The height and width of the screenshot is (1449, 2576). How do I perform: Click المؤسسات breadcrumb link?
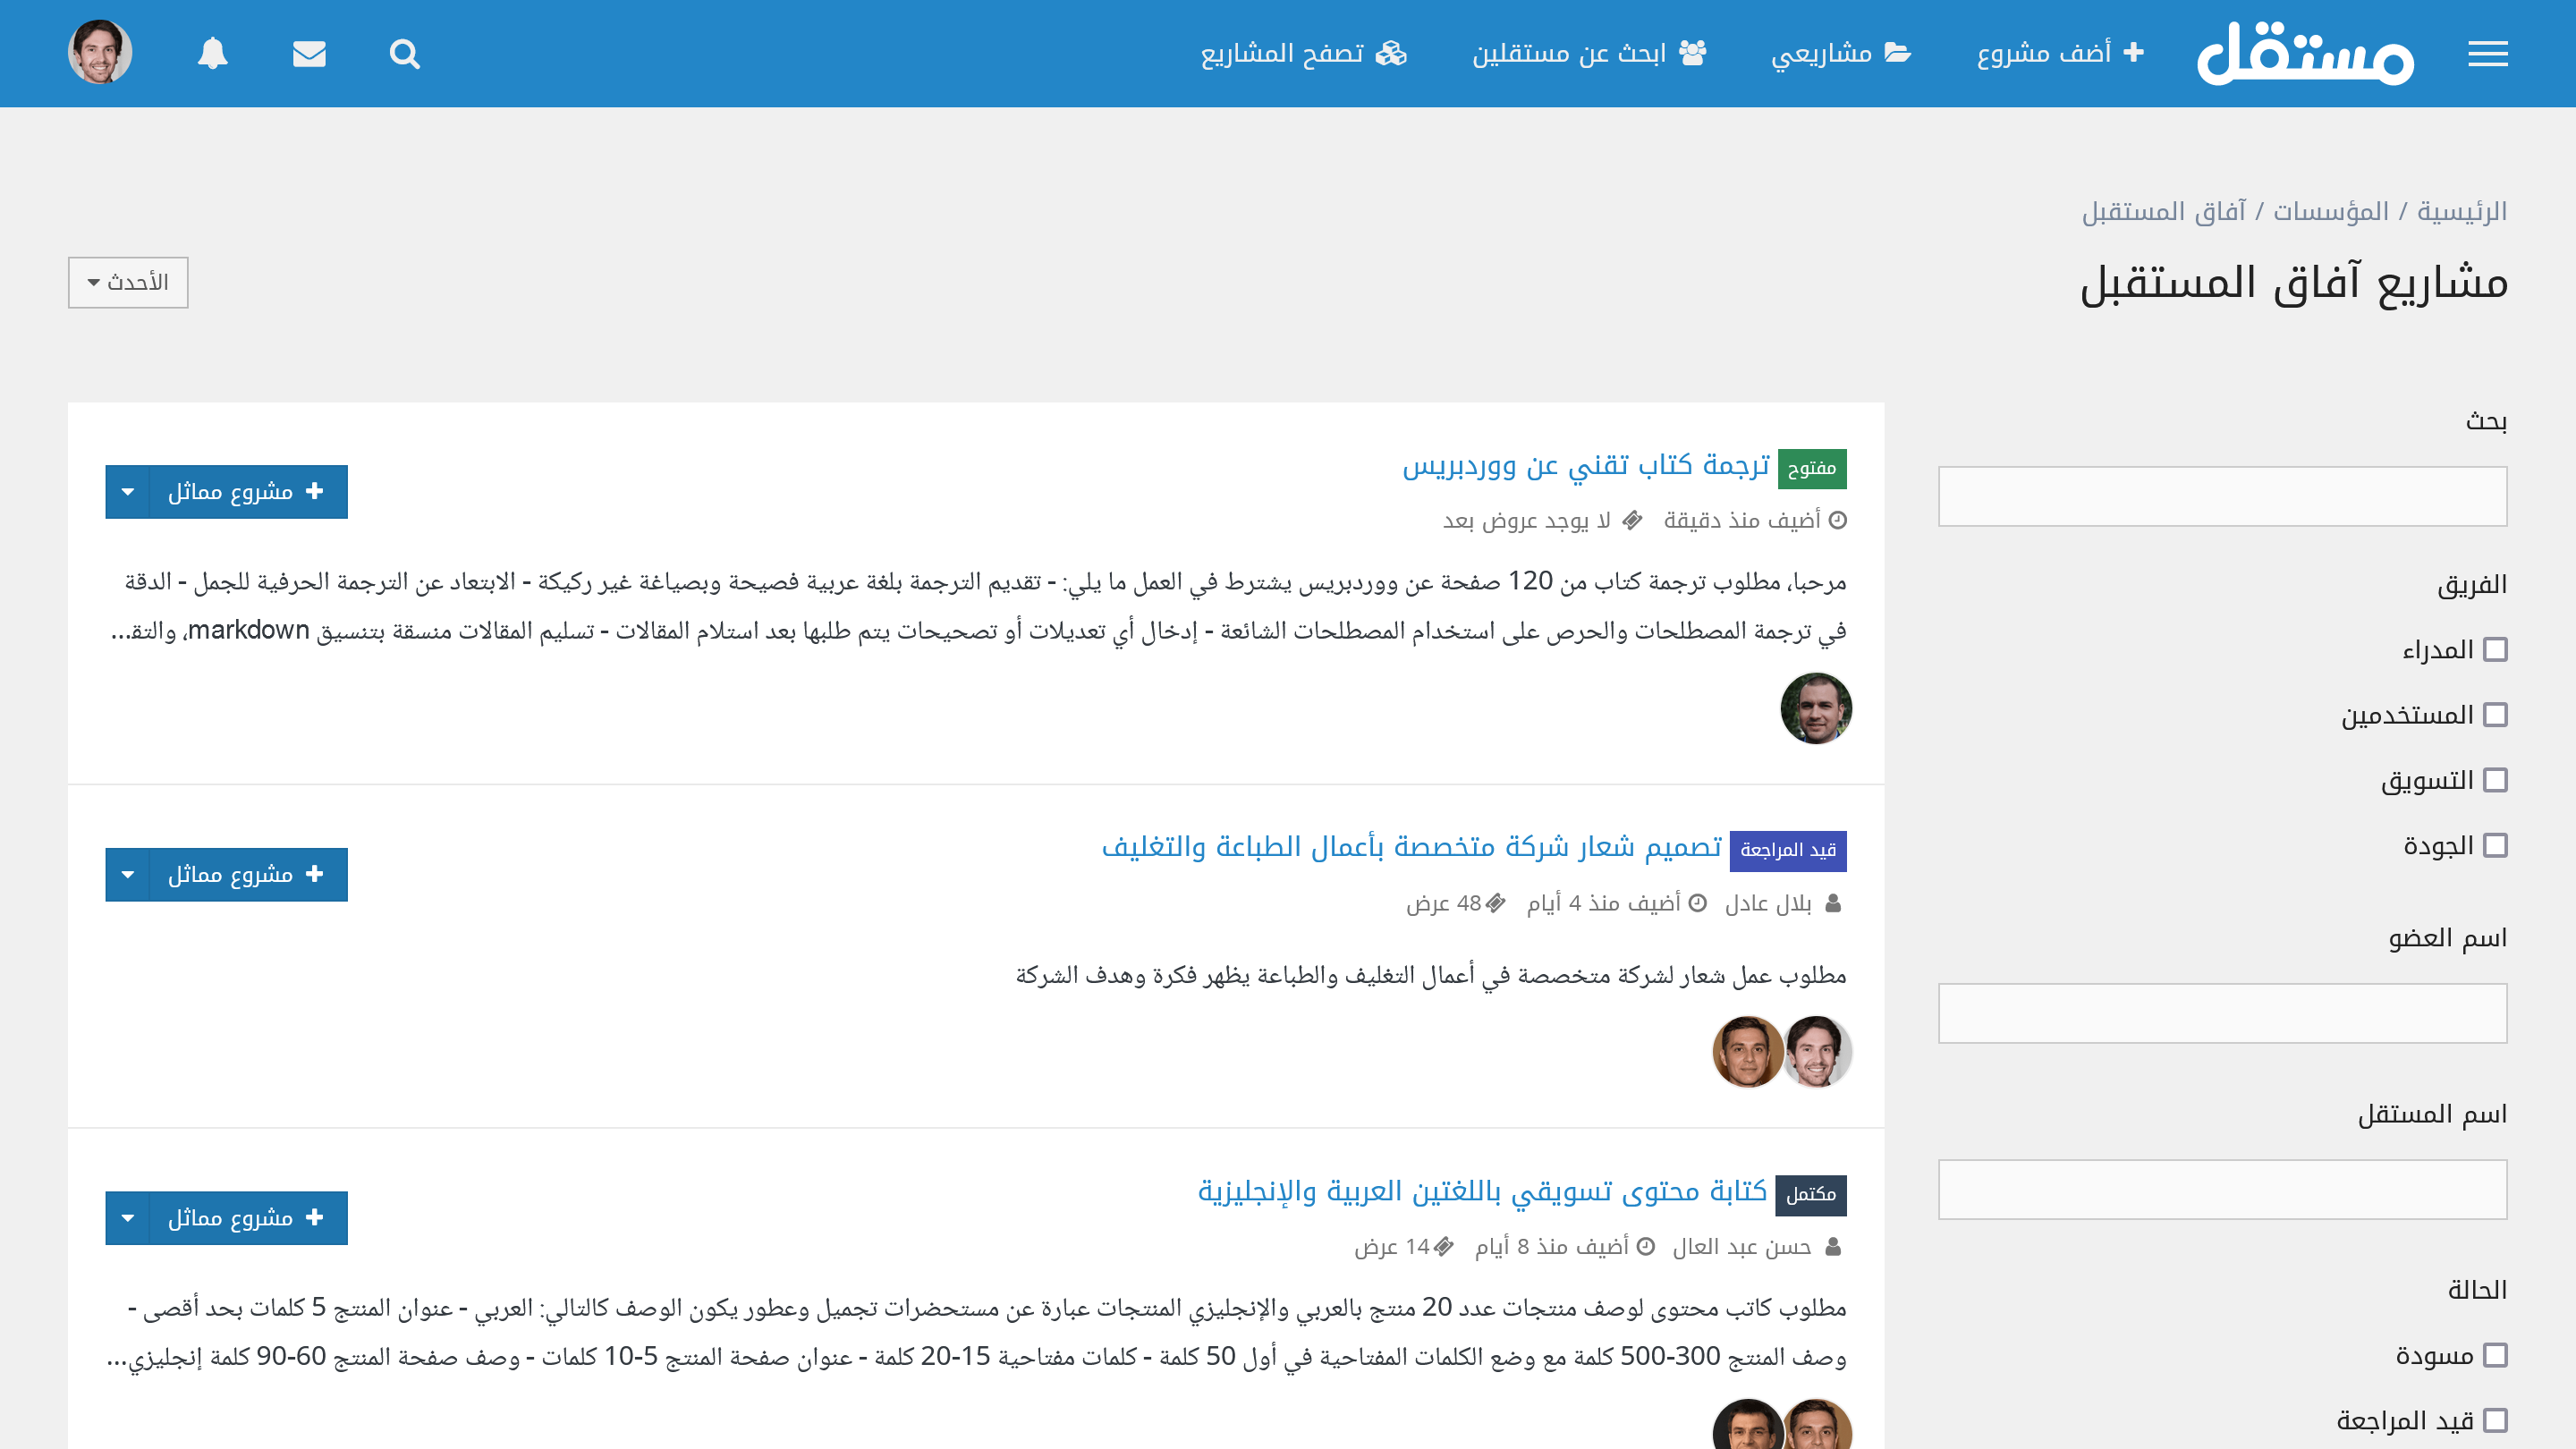tap(2330, 212)
